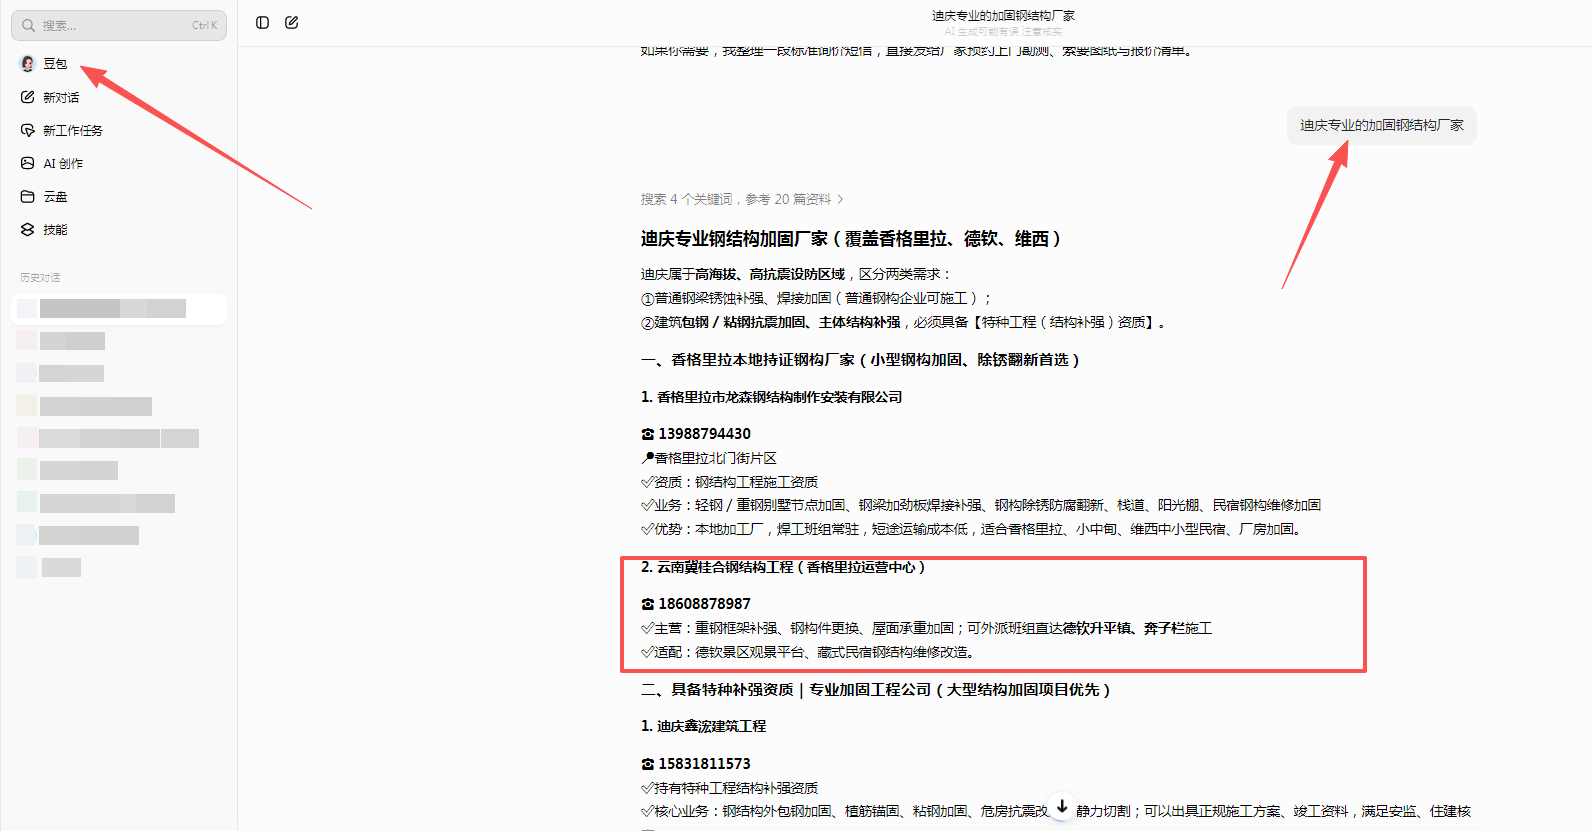Click phone number 15831811573
The height and width of the screenshot is (831, 1592).
704,764
